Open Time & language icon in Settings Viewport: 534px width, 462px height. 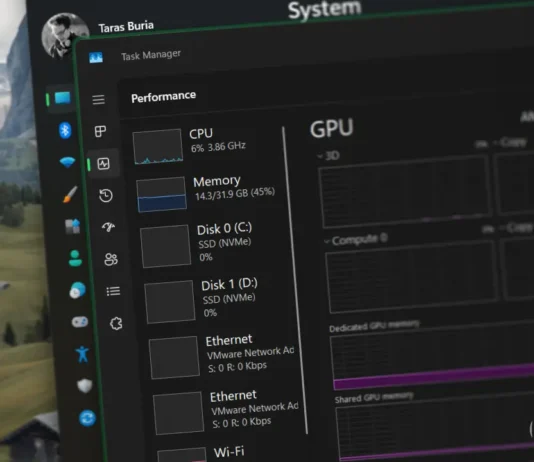coord(78,290)
